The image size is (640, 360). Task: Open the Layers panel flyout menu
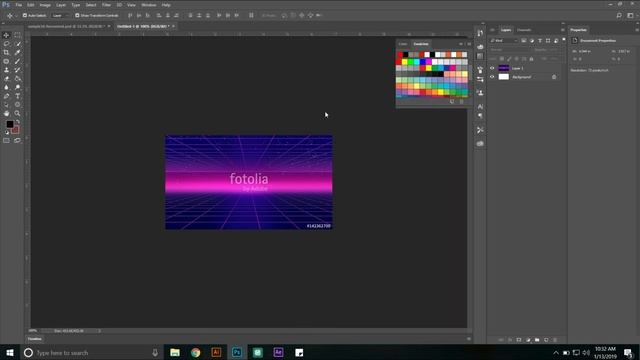[562, 30]
